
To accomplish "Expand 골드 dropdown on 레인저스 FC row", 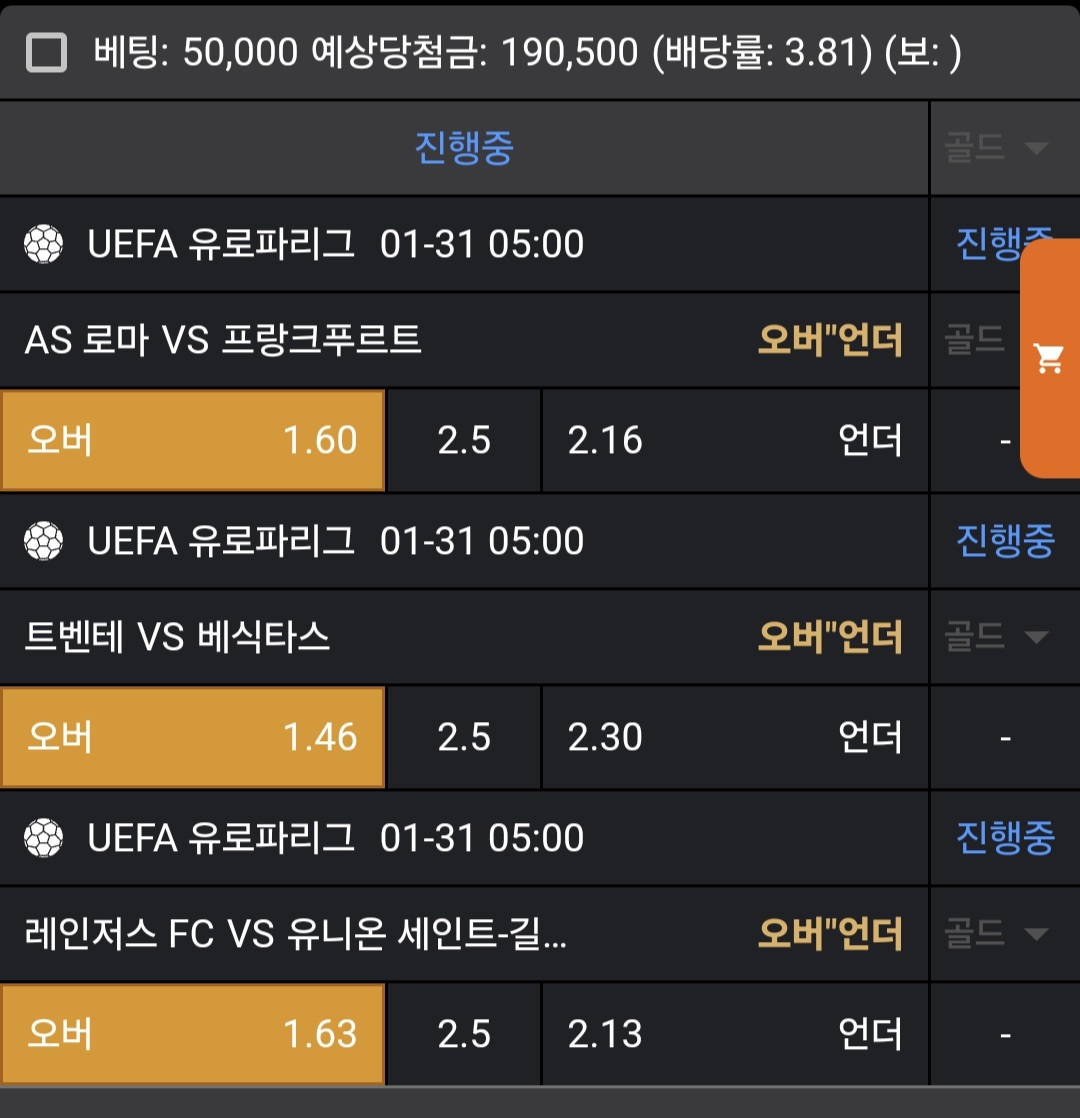I will pyautogui.click(x=996, y=934).
